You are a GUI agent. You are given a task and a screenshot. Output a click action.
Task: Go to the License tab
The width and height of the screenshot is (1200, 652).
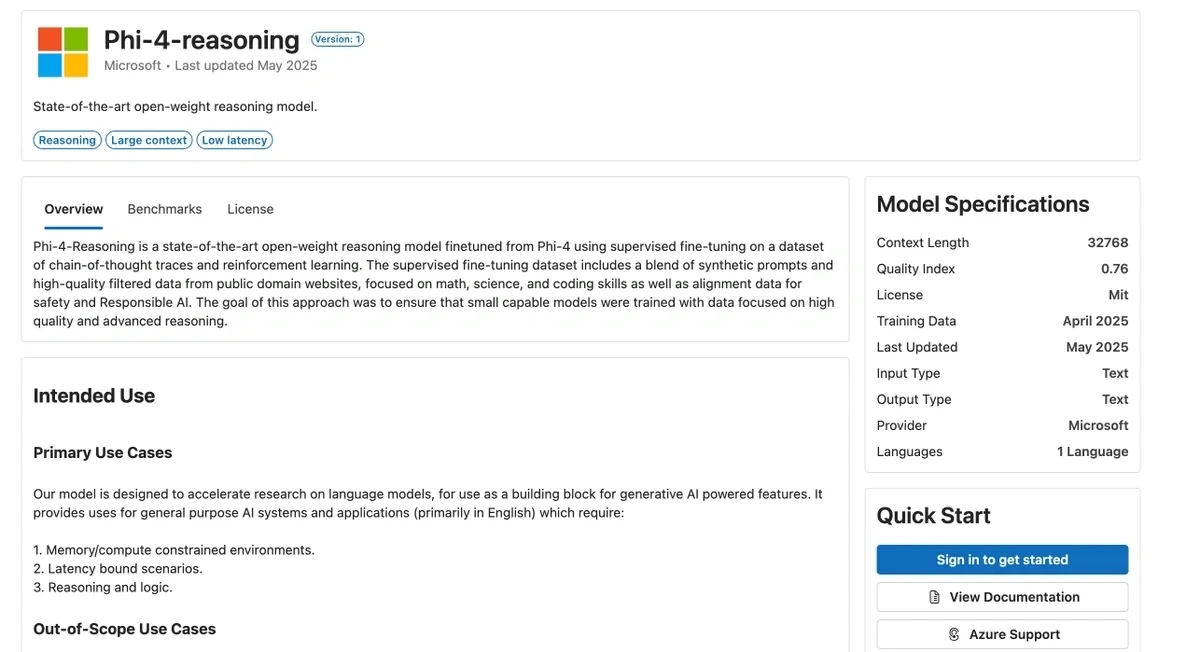pos(250,209)
